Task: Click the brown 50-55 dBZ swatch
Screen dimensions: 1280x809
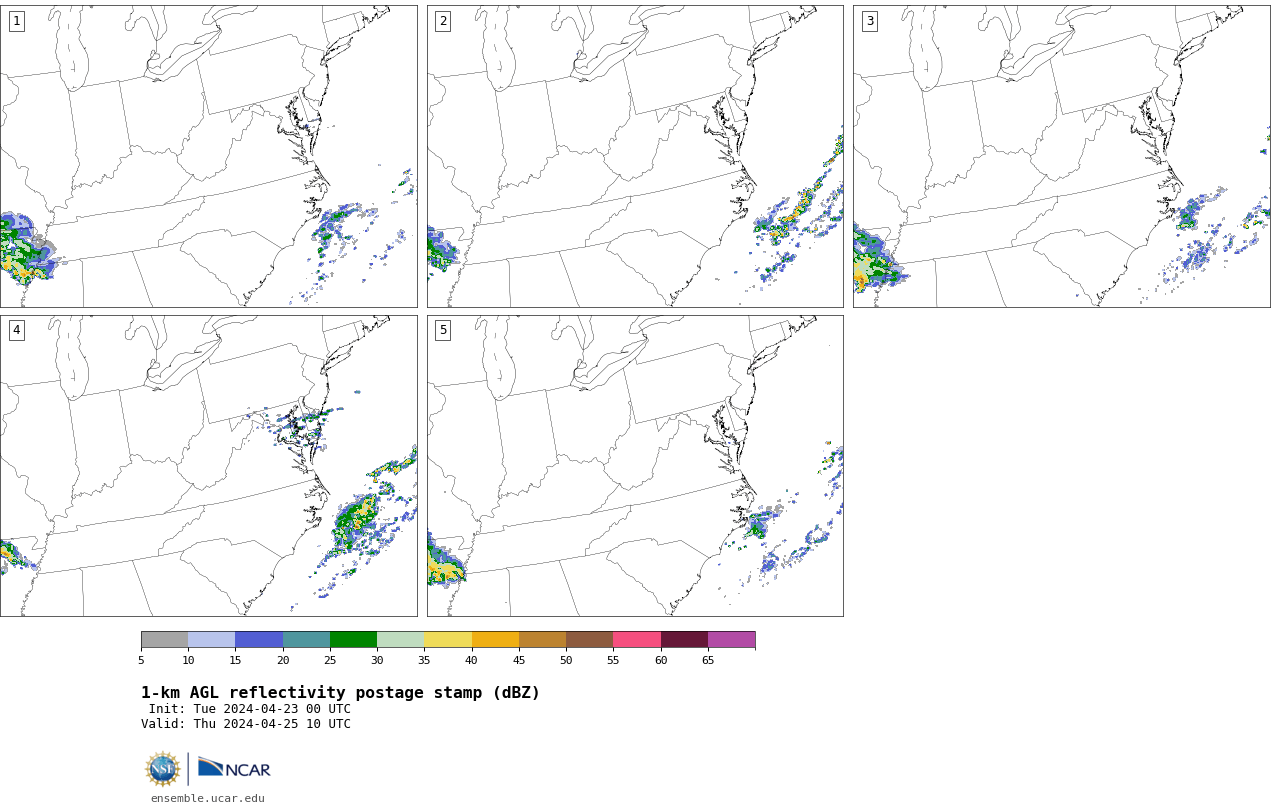Action: tap(589, 640)
